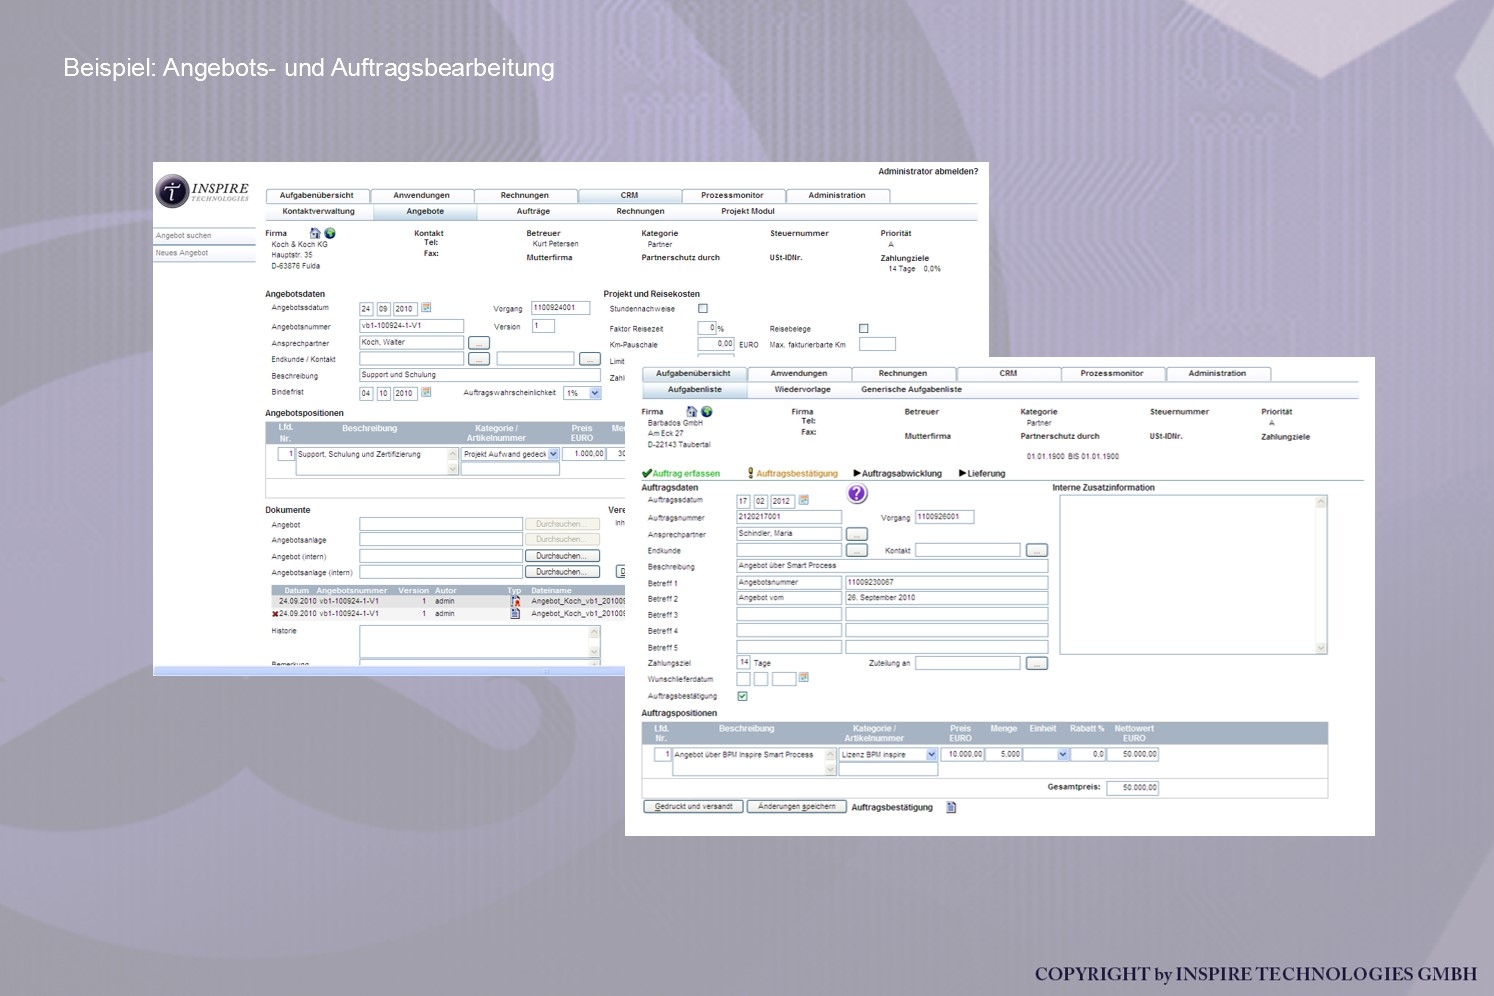Click the house icon beside Koch & Koch KG
Viewport: 1494px width, 996px height.
pos(315,233)
